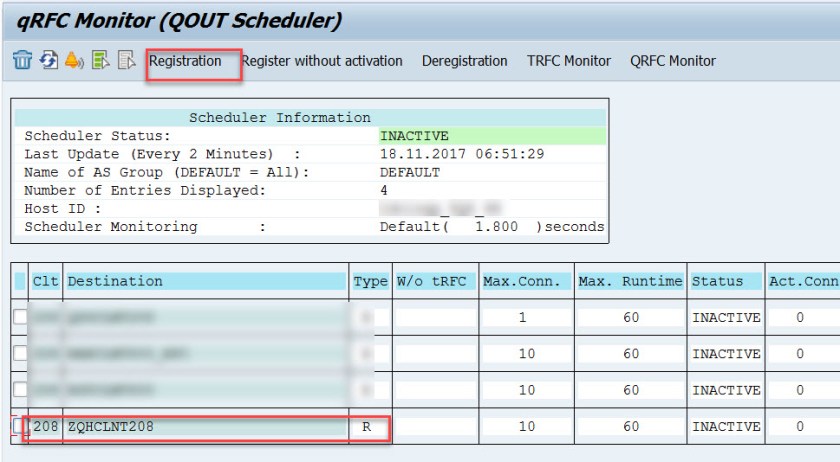
Task: Open the QRFC Monitor
Action: tap(673, 61)
